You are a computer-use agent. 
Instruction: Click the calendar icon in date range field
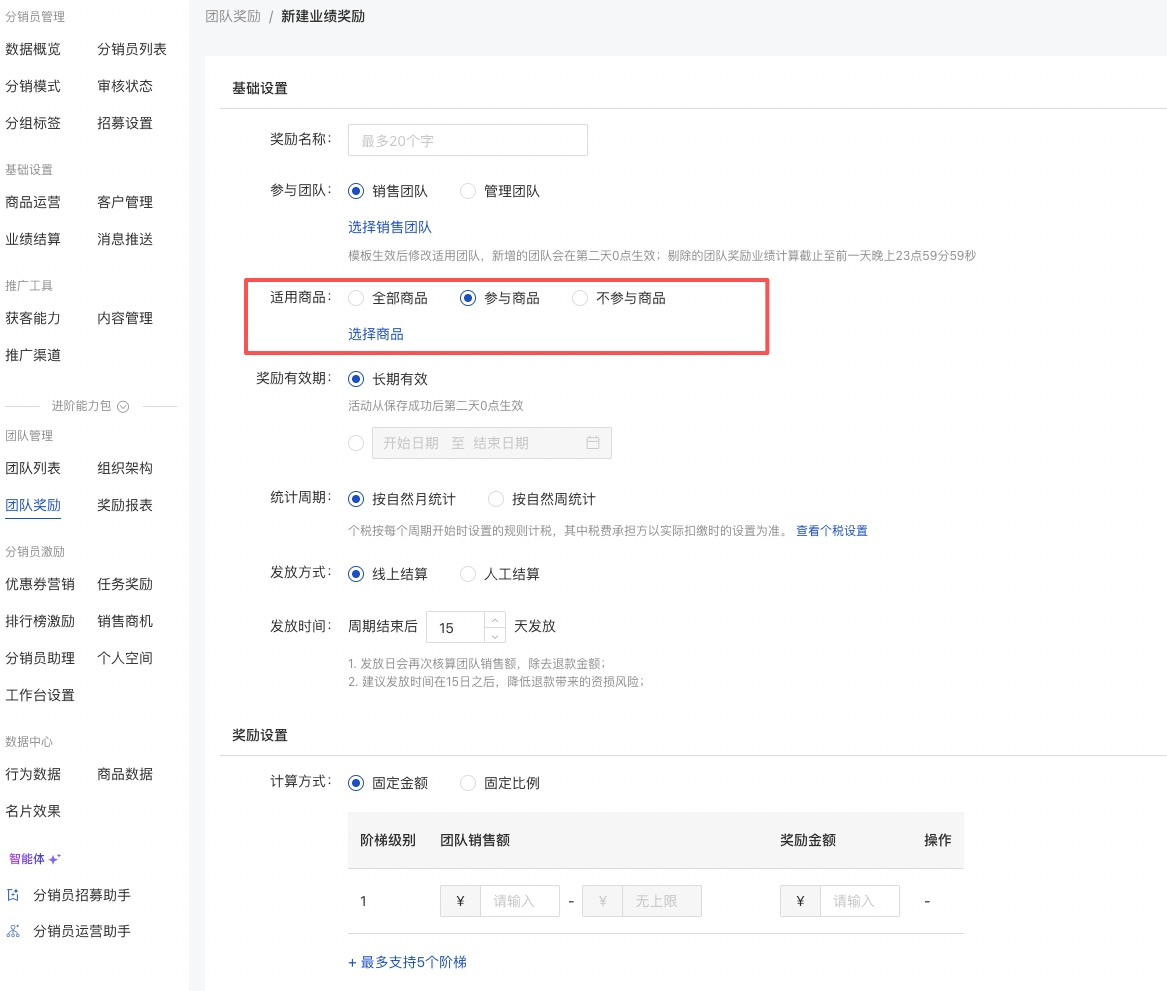(592, 443)
